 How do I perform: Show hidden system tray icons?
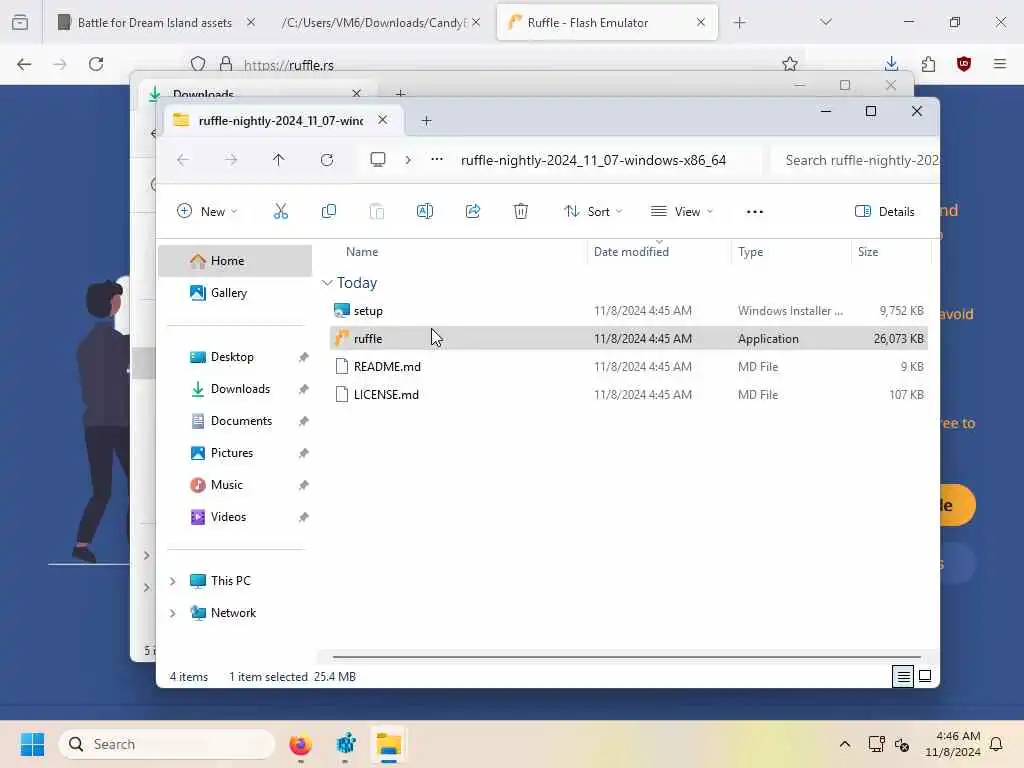[x=844, y=744]
